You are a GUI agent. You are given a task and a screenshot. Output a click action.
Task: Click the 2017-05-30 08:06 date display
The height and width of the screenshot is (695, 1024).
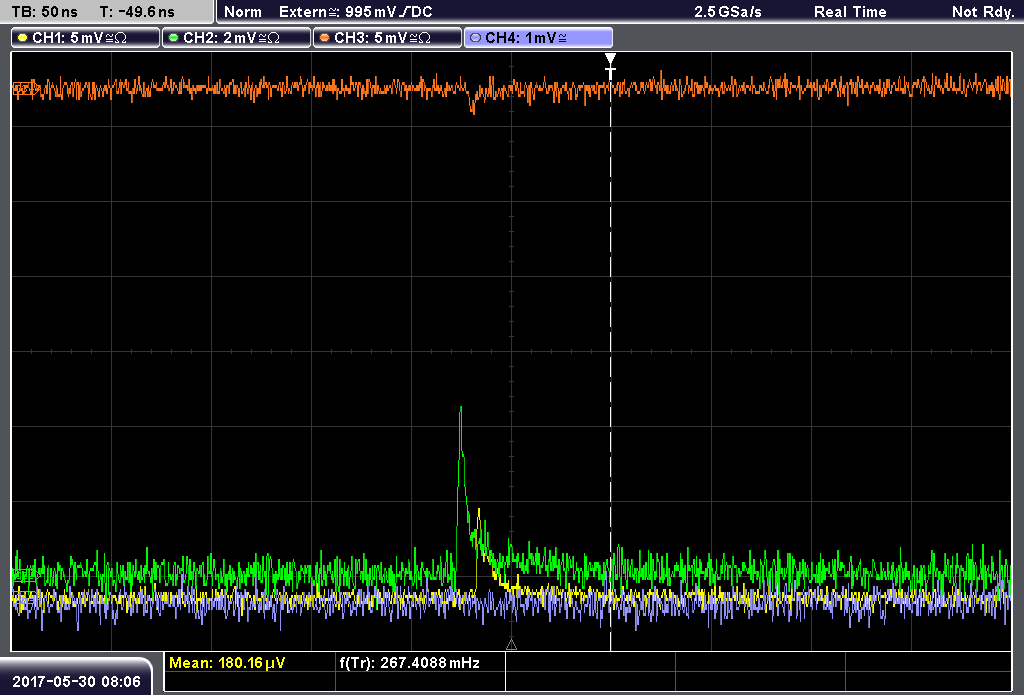tap(76, 681)
